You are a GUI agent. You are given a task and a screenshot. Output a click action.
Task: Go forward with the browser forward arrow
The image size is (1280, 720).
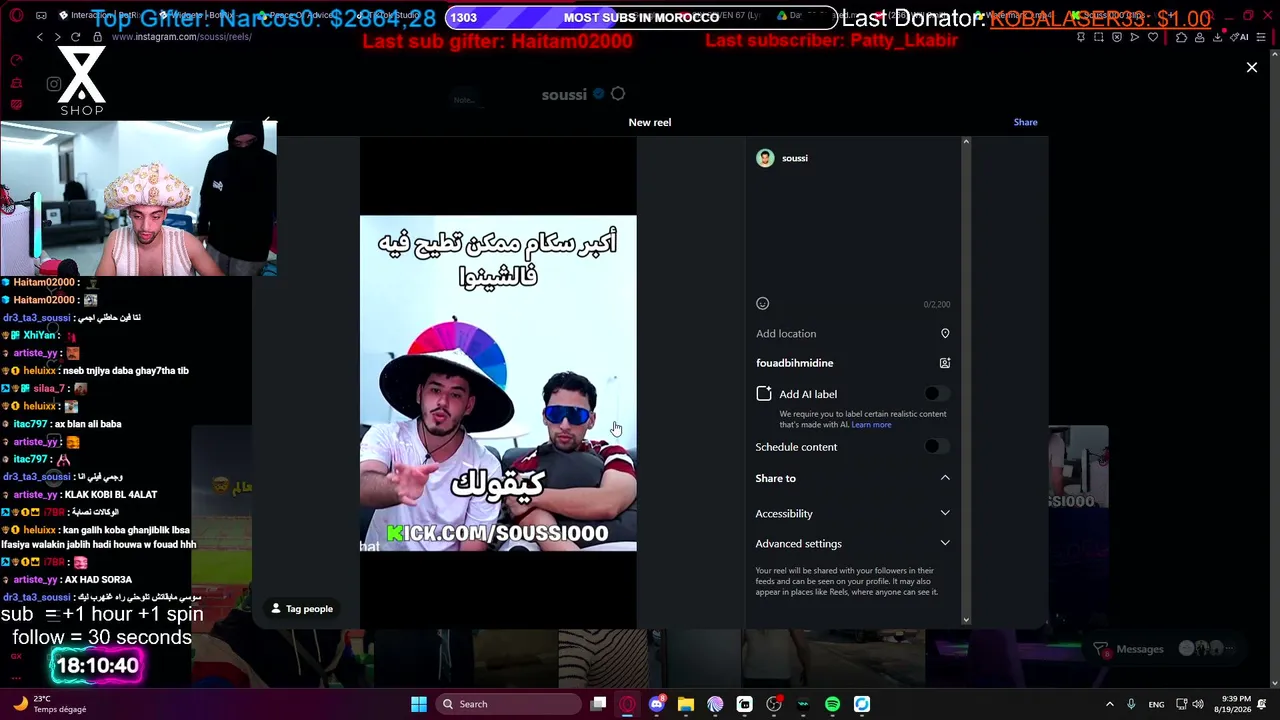(x=57, y=37)
